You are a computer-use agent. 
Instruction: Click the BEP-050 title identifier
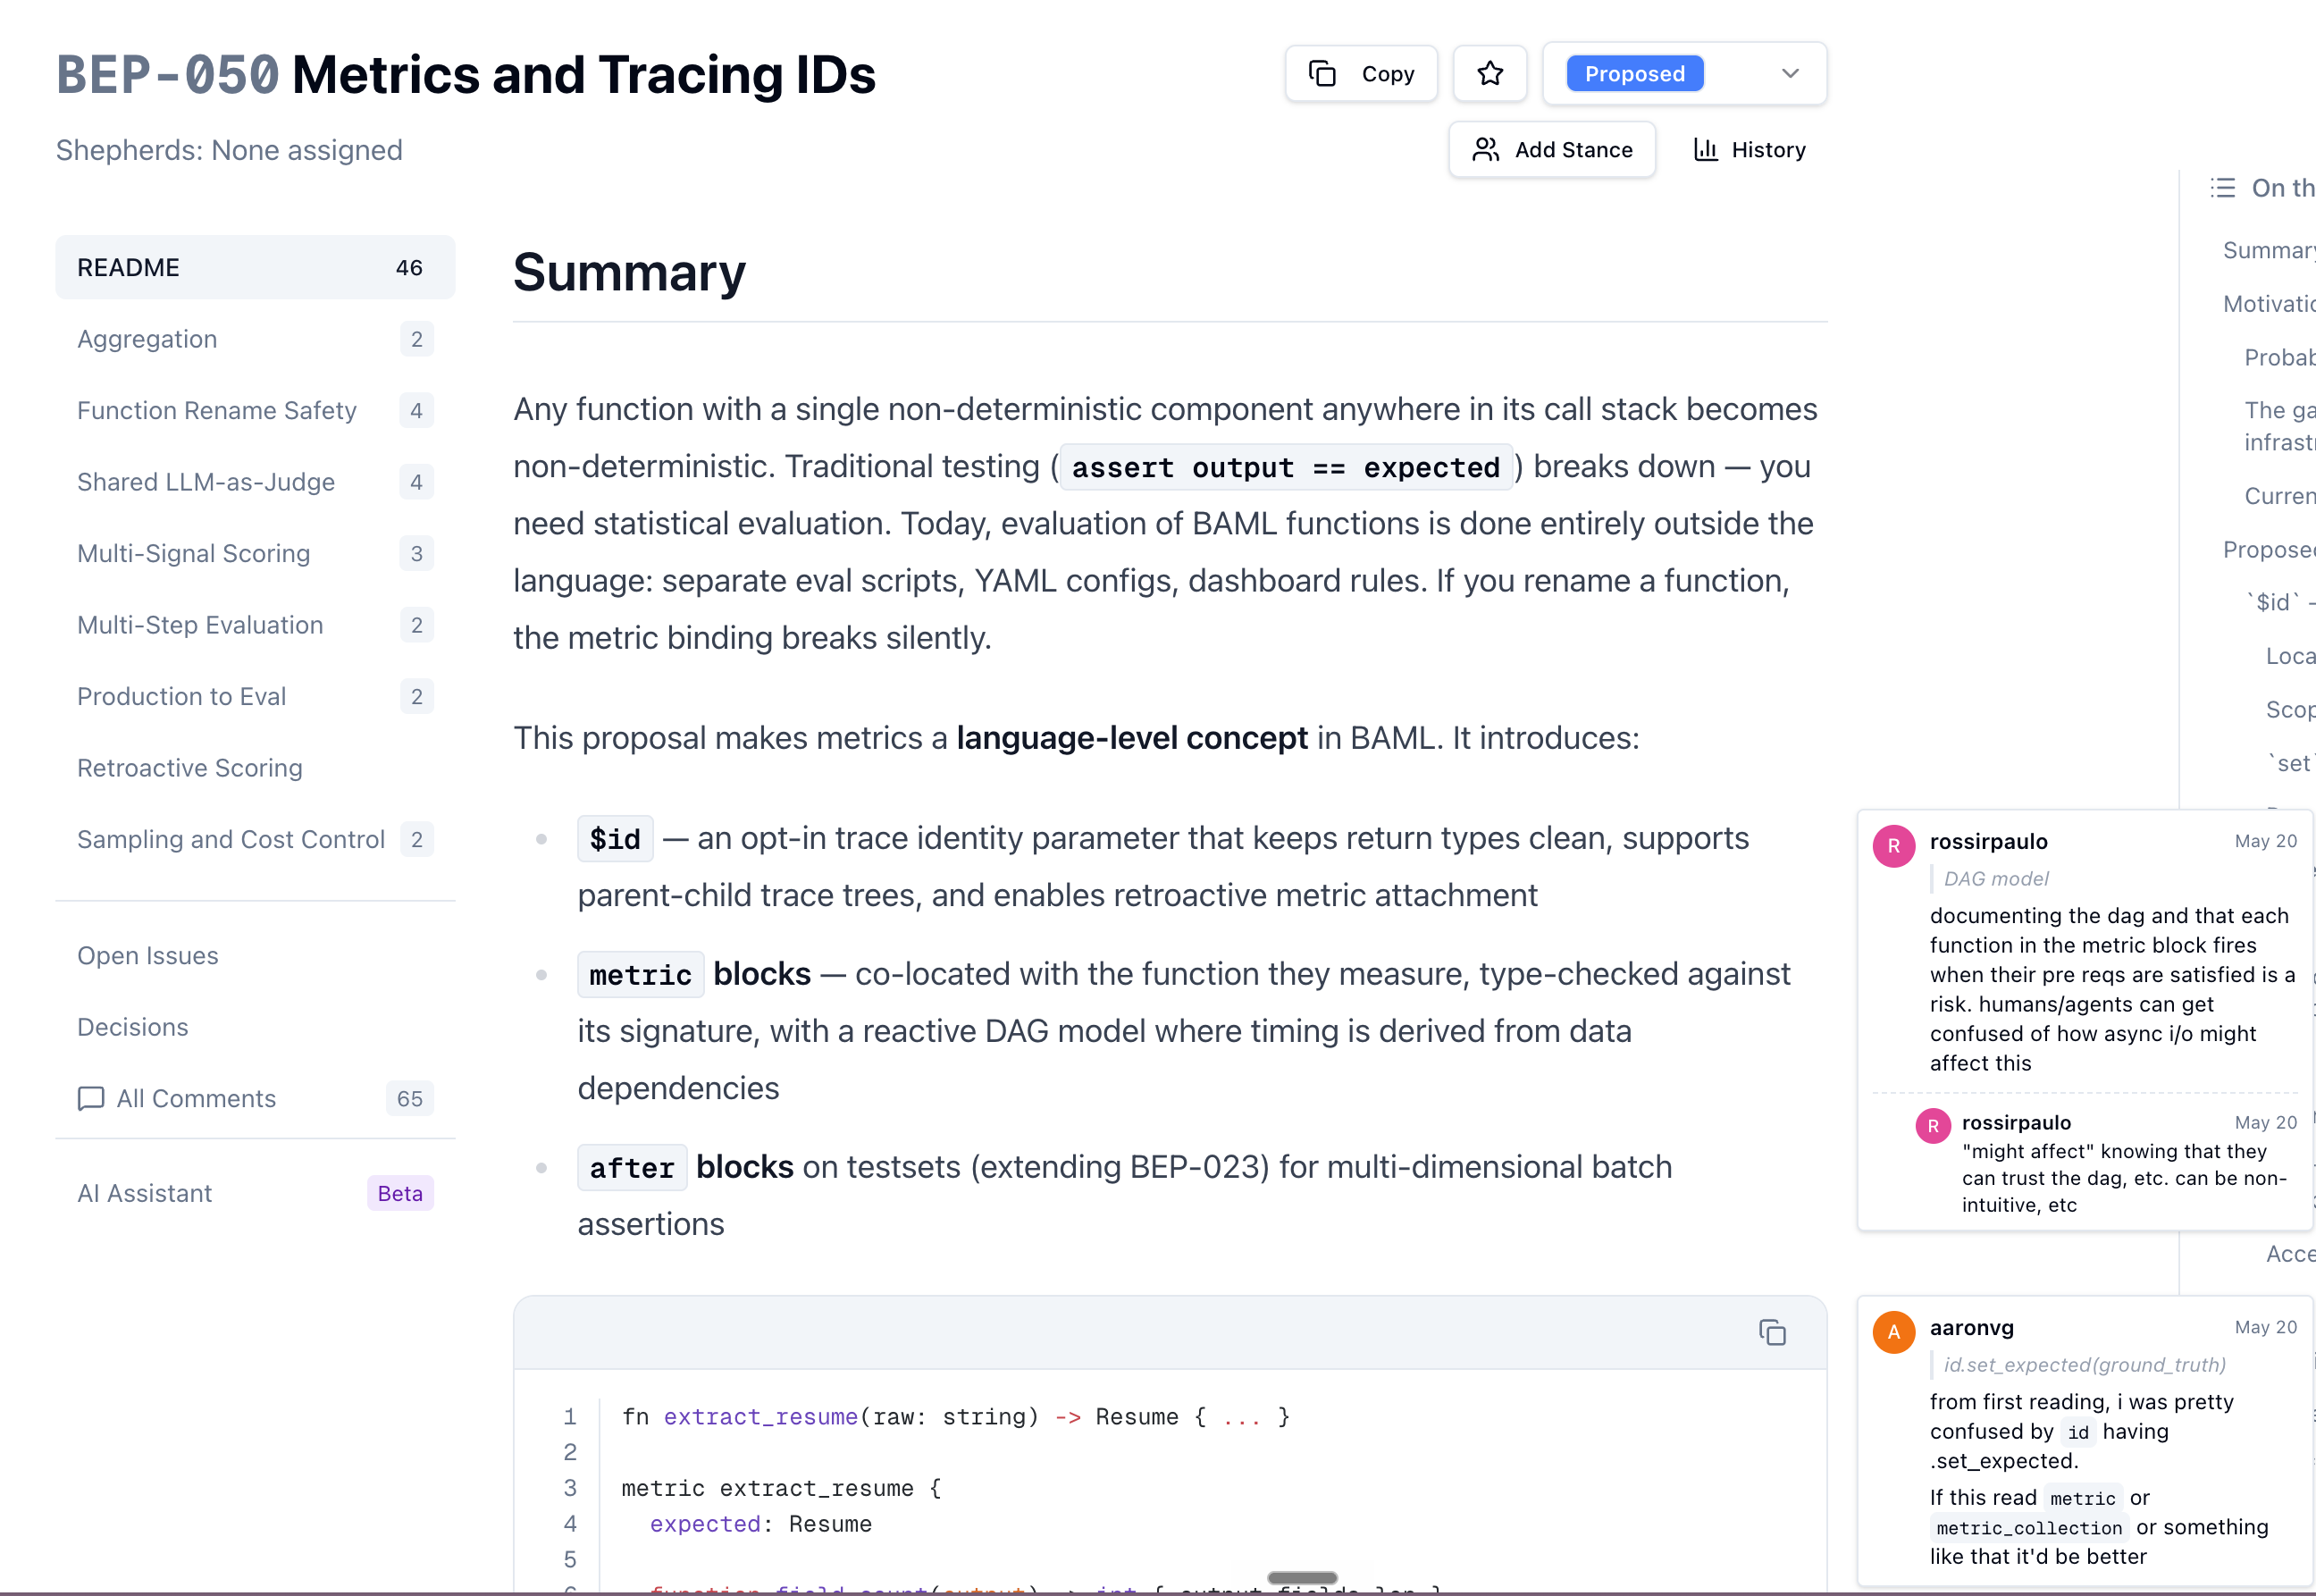[x=168, y=75]
